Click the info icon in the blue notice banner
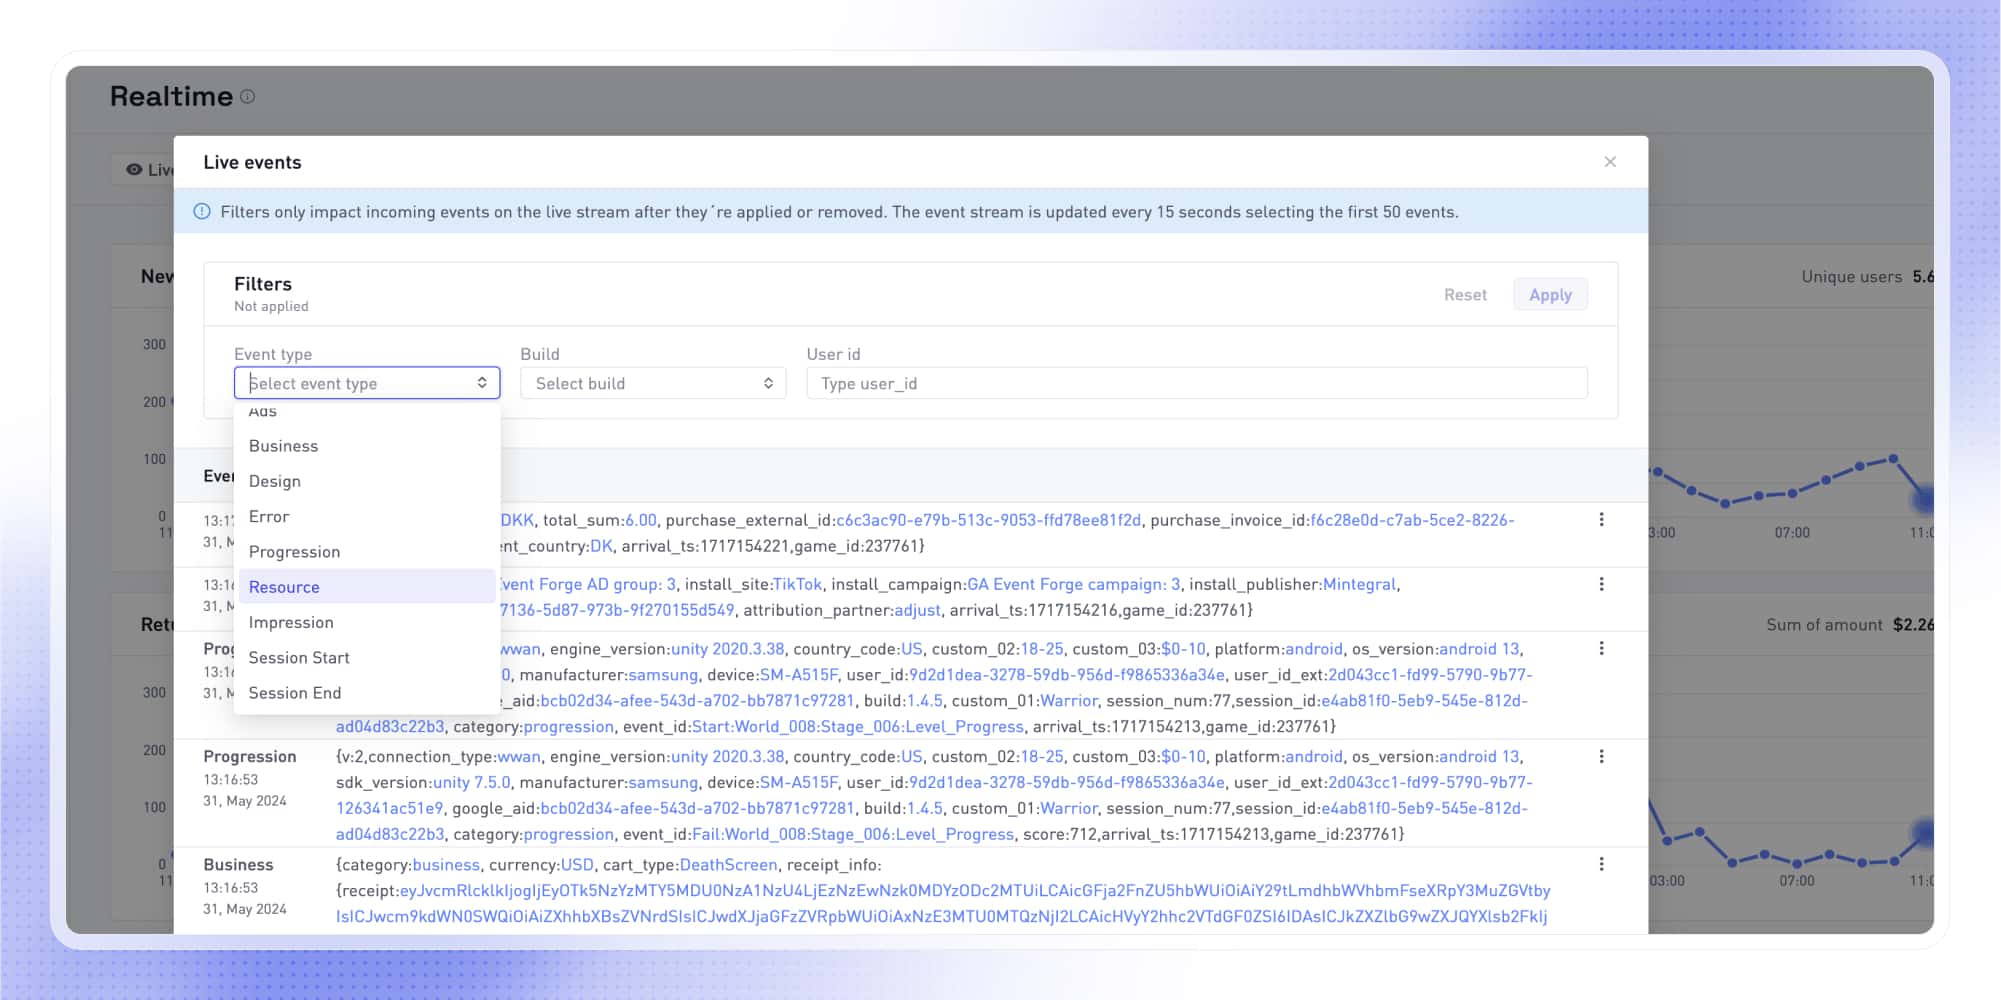The image size is (2001, 1000). coord(203,212)
